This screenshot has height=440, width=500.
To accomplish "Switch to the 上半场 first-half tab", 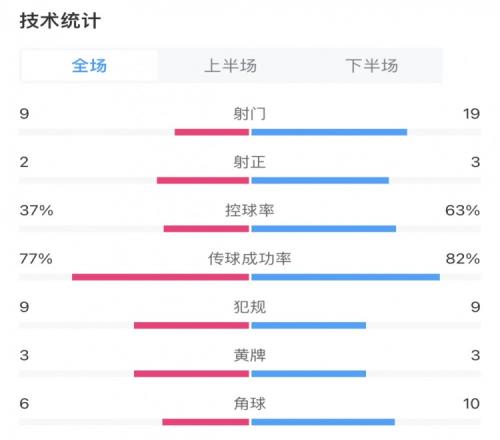I will coord(230,66).
